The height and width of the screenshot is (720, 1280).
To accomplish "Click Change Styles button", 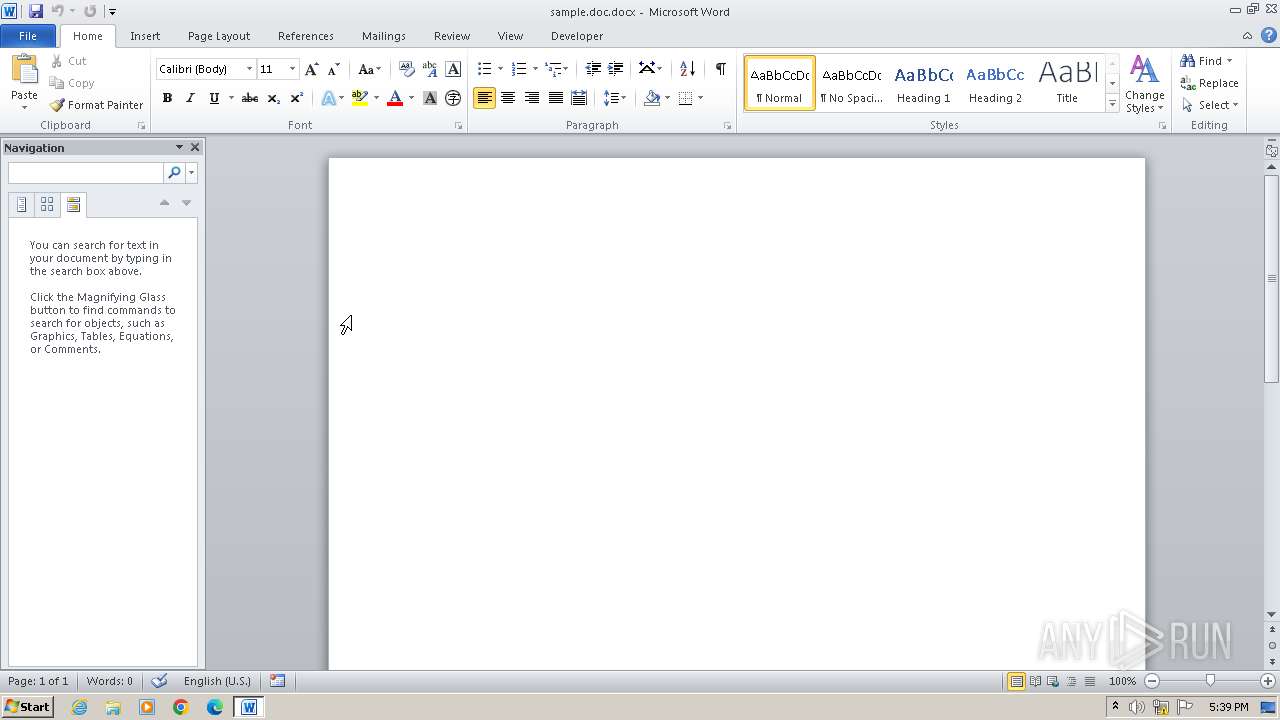I will pos(1144,85).
